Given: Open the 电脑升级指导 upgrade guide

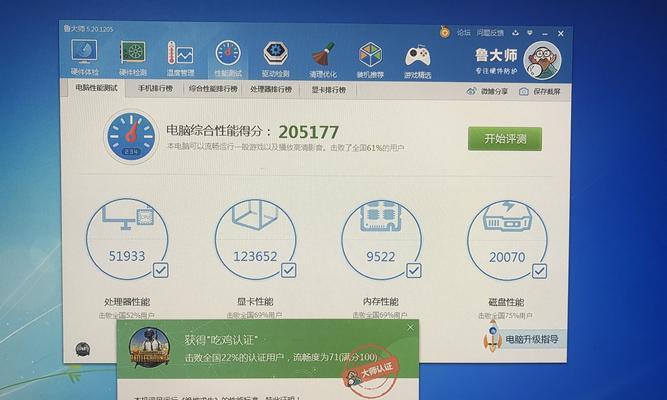Looking at the screenshot, I should click(531, 339).
